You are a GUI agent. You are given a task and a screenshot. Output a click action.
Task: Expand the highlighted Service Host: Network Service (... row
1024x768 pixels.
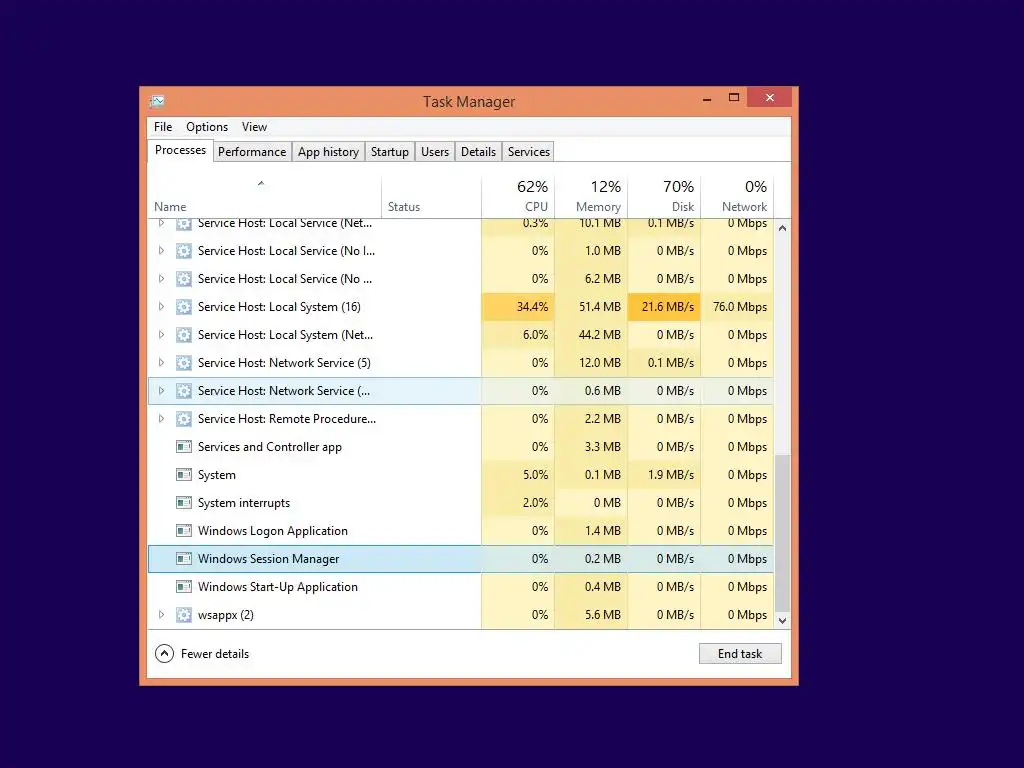(x=161, y=391)
